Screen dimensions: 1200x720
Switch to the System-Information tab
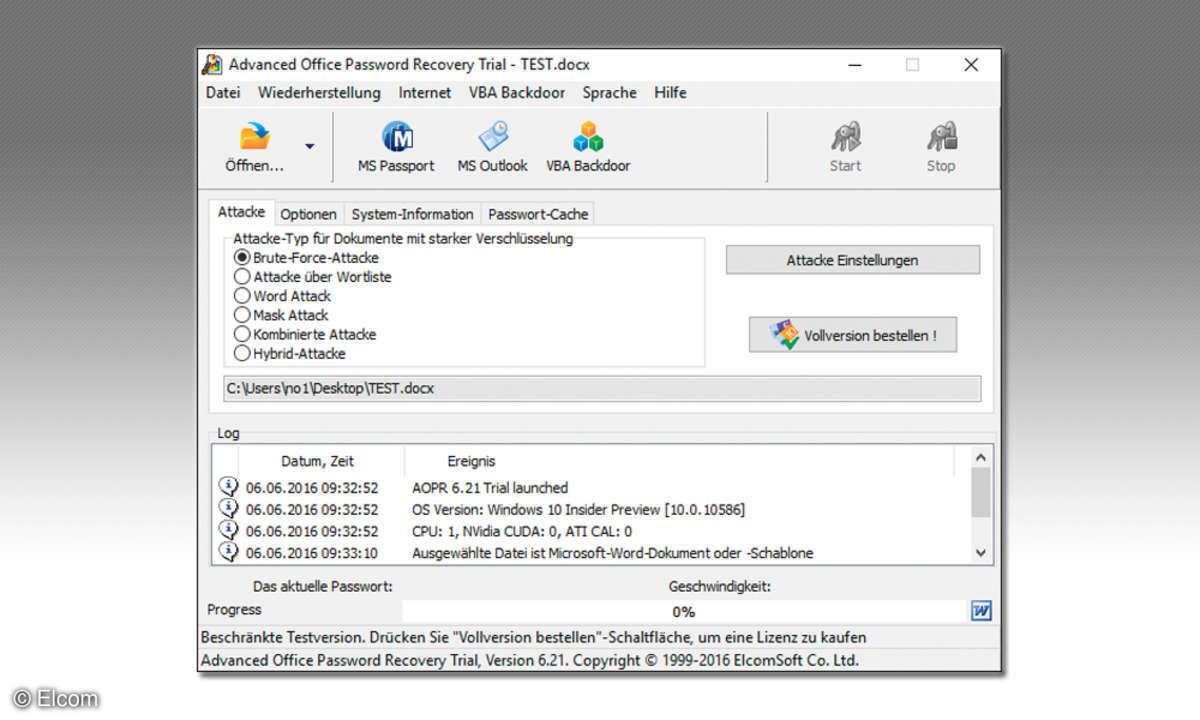(412, 214)
